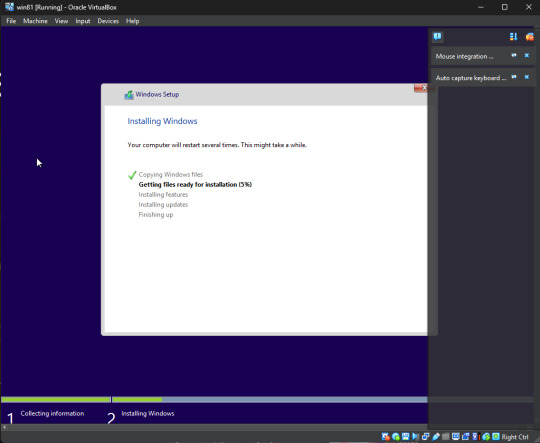Click the Installing updates step text
This screenshot has width=540, height=443.
[x=163, y=205]
